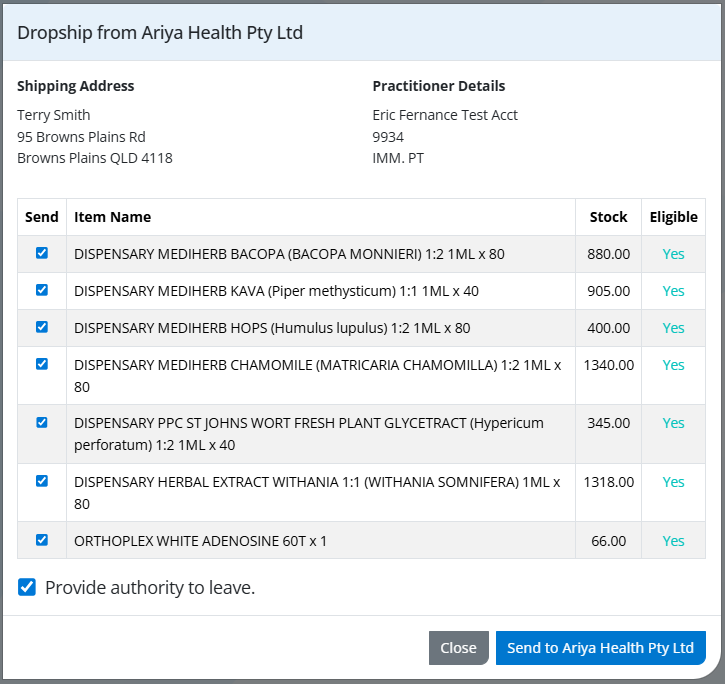Click stock value 345.00
The image size is (725, 684).
(608, 423)
